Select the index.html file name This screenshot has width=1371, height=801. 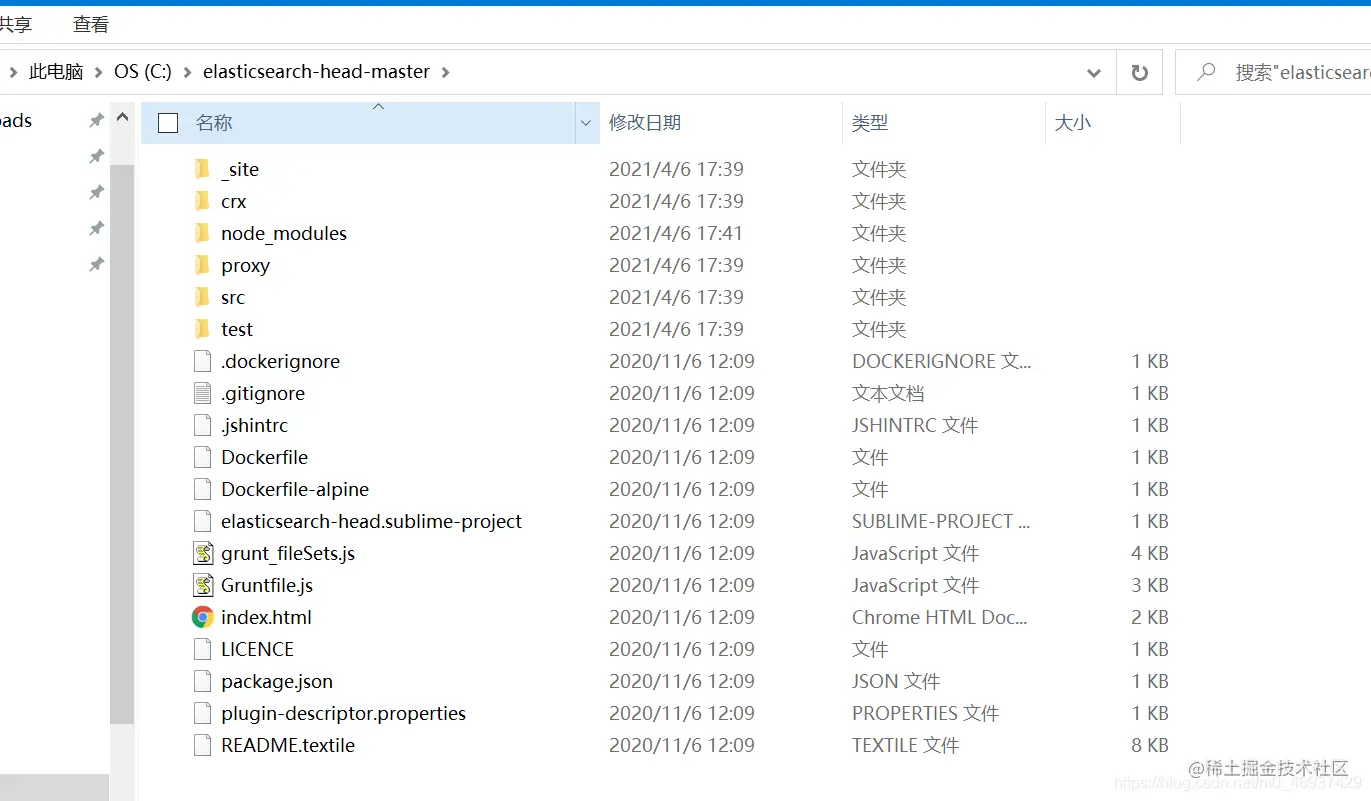click(x=266, y=617)
